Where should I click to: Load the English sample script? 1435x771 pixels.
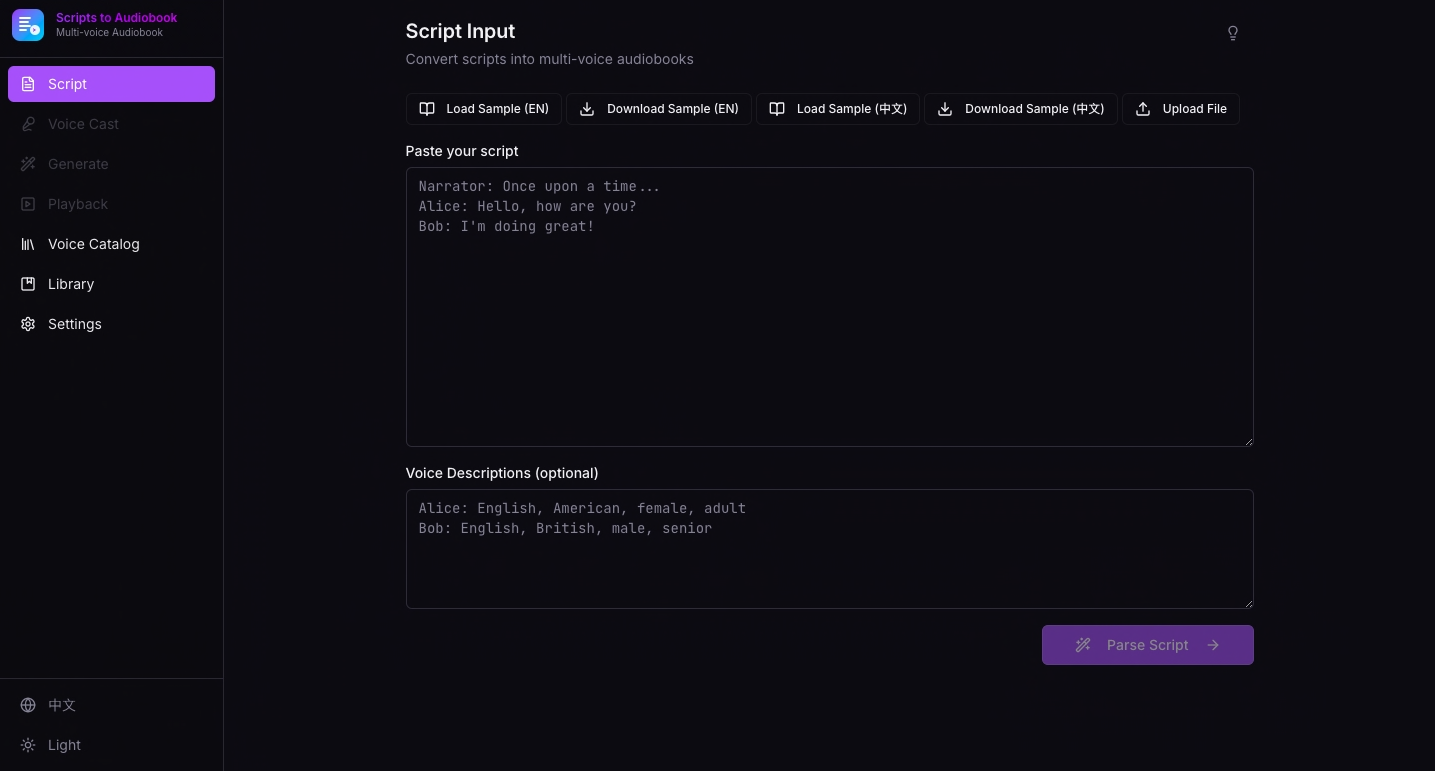point(484,109)
